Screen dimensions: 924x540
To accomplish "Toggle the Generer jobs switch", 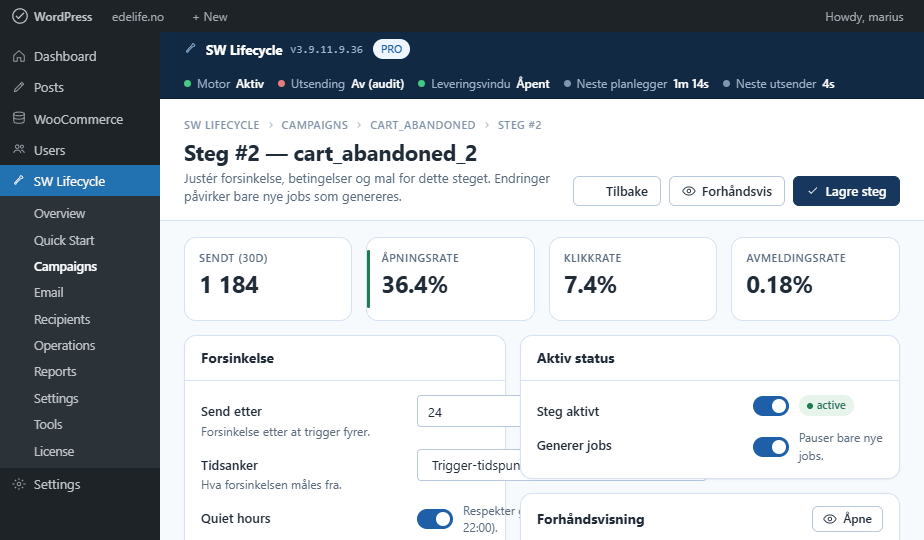I will click(x=771, y=447).
